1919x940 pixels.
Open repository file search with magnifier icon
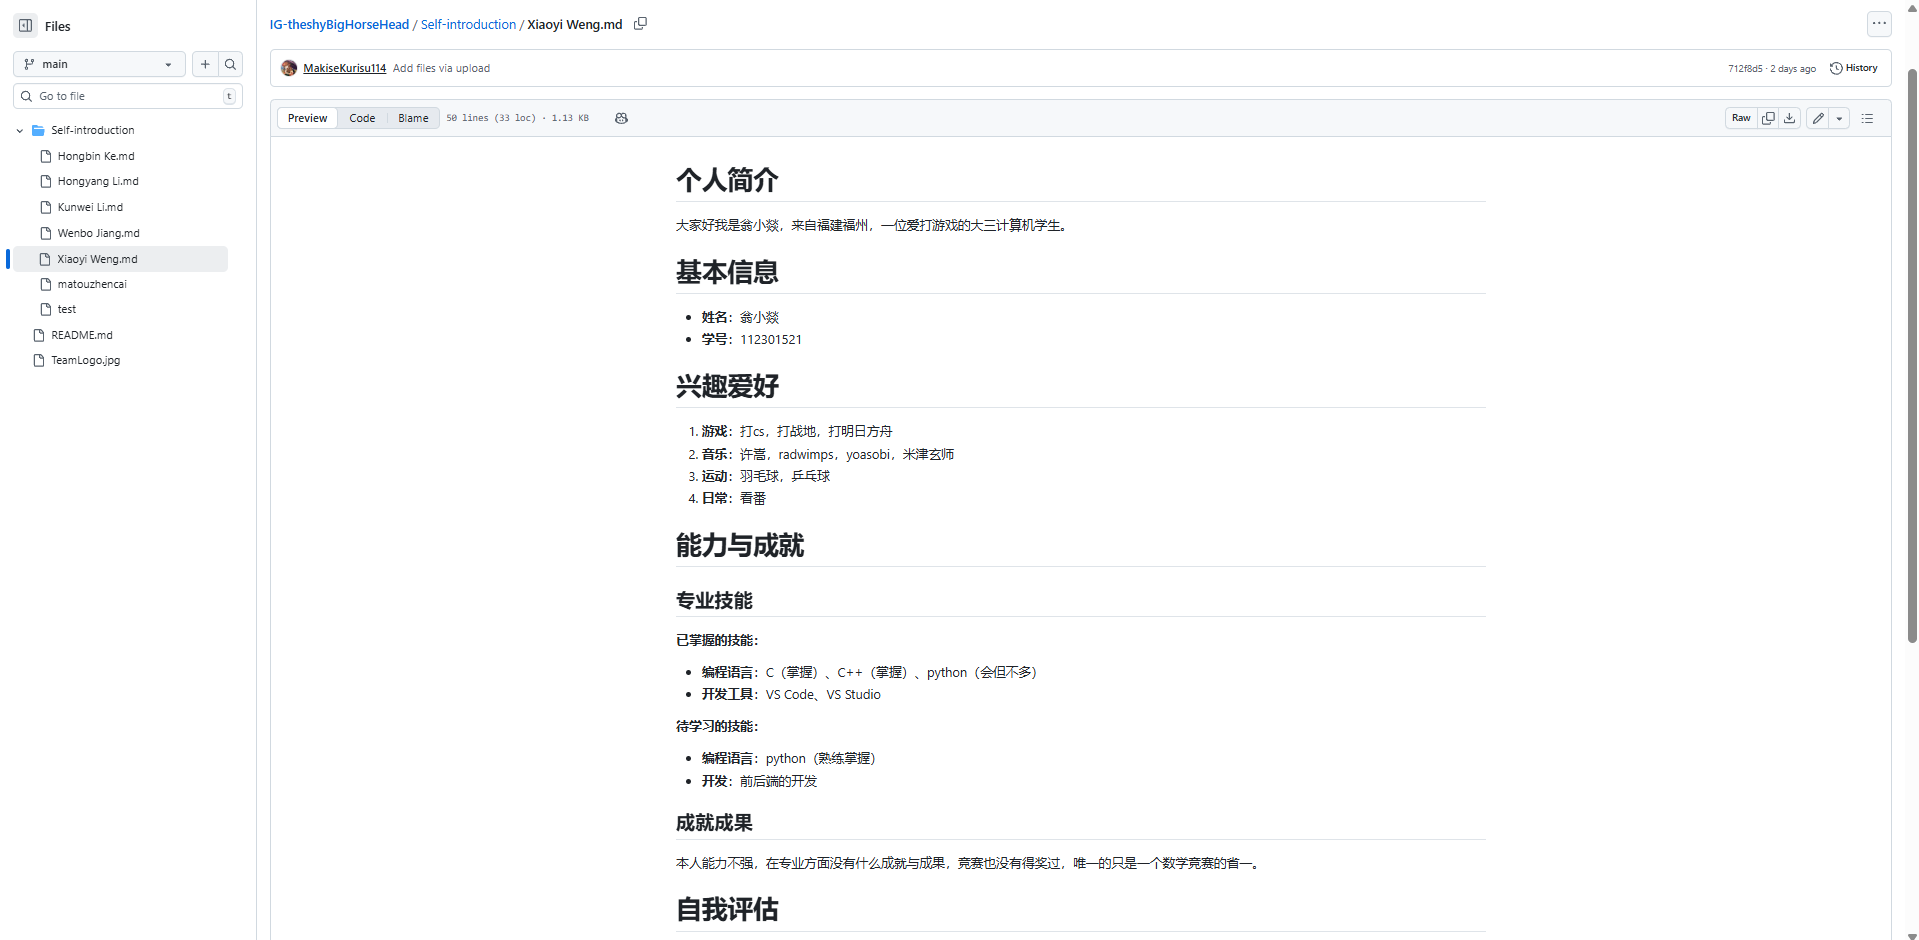230,64
